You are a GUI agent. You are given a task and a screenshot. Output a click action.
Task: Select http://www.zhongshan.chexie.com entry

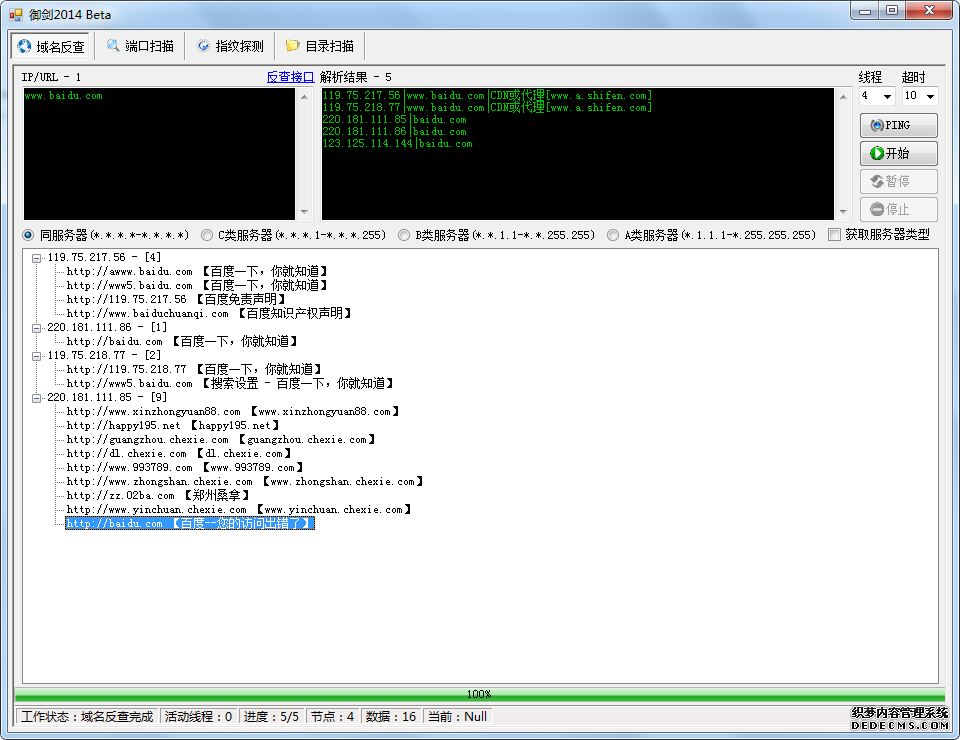tap(245, 482)
